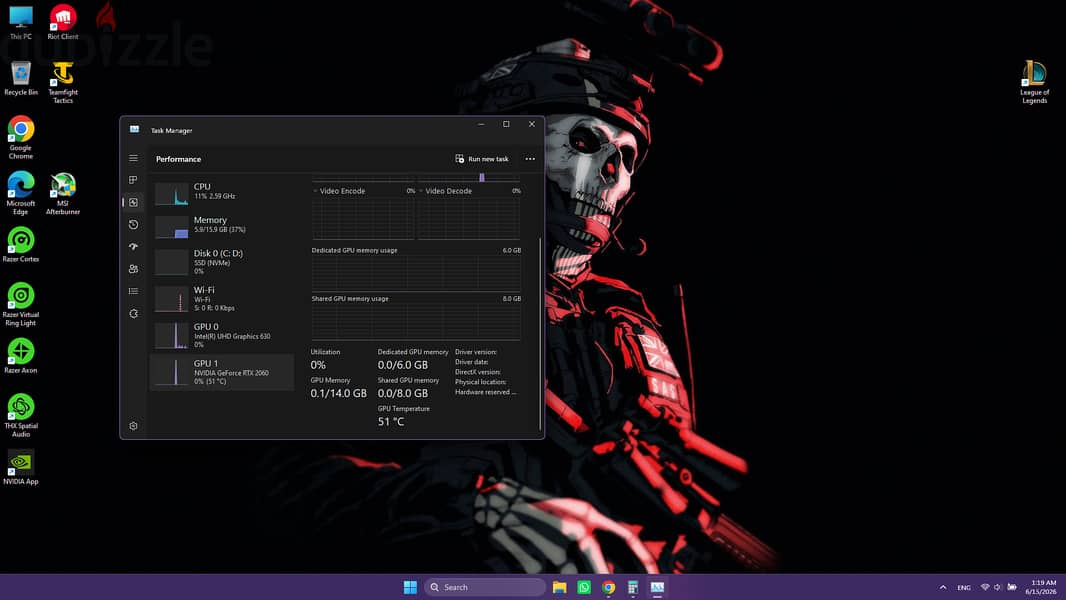
Task: Select Google Chrome desktop icon
Action: pos(20,138)
